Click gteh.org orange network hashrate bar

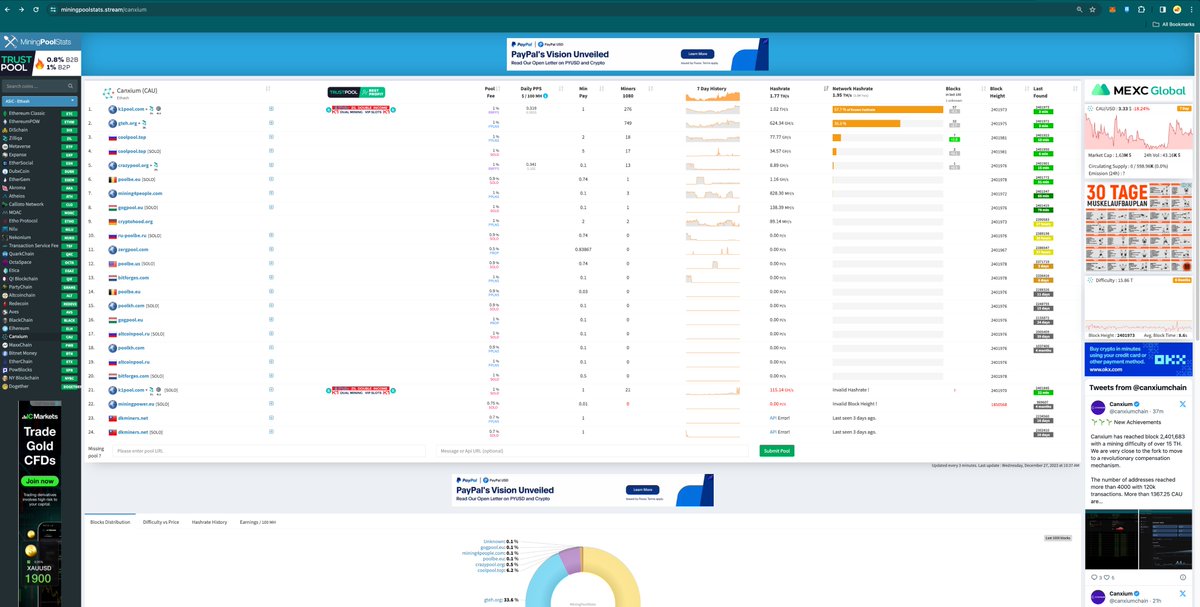point(865,123)
